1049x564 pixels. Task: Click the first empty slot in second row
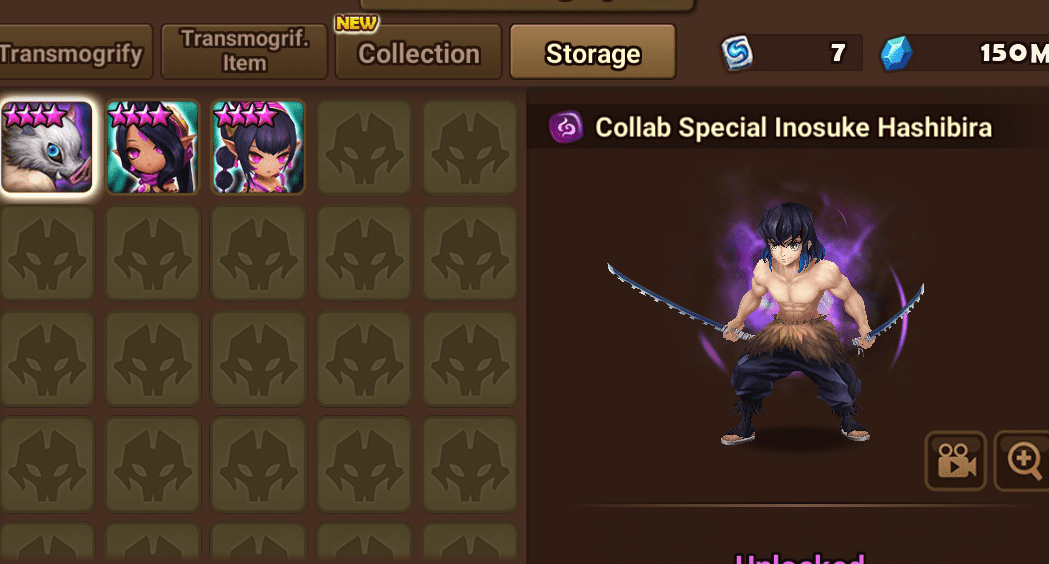click(x=47, y=253)
